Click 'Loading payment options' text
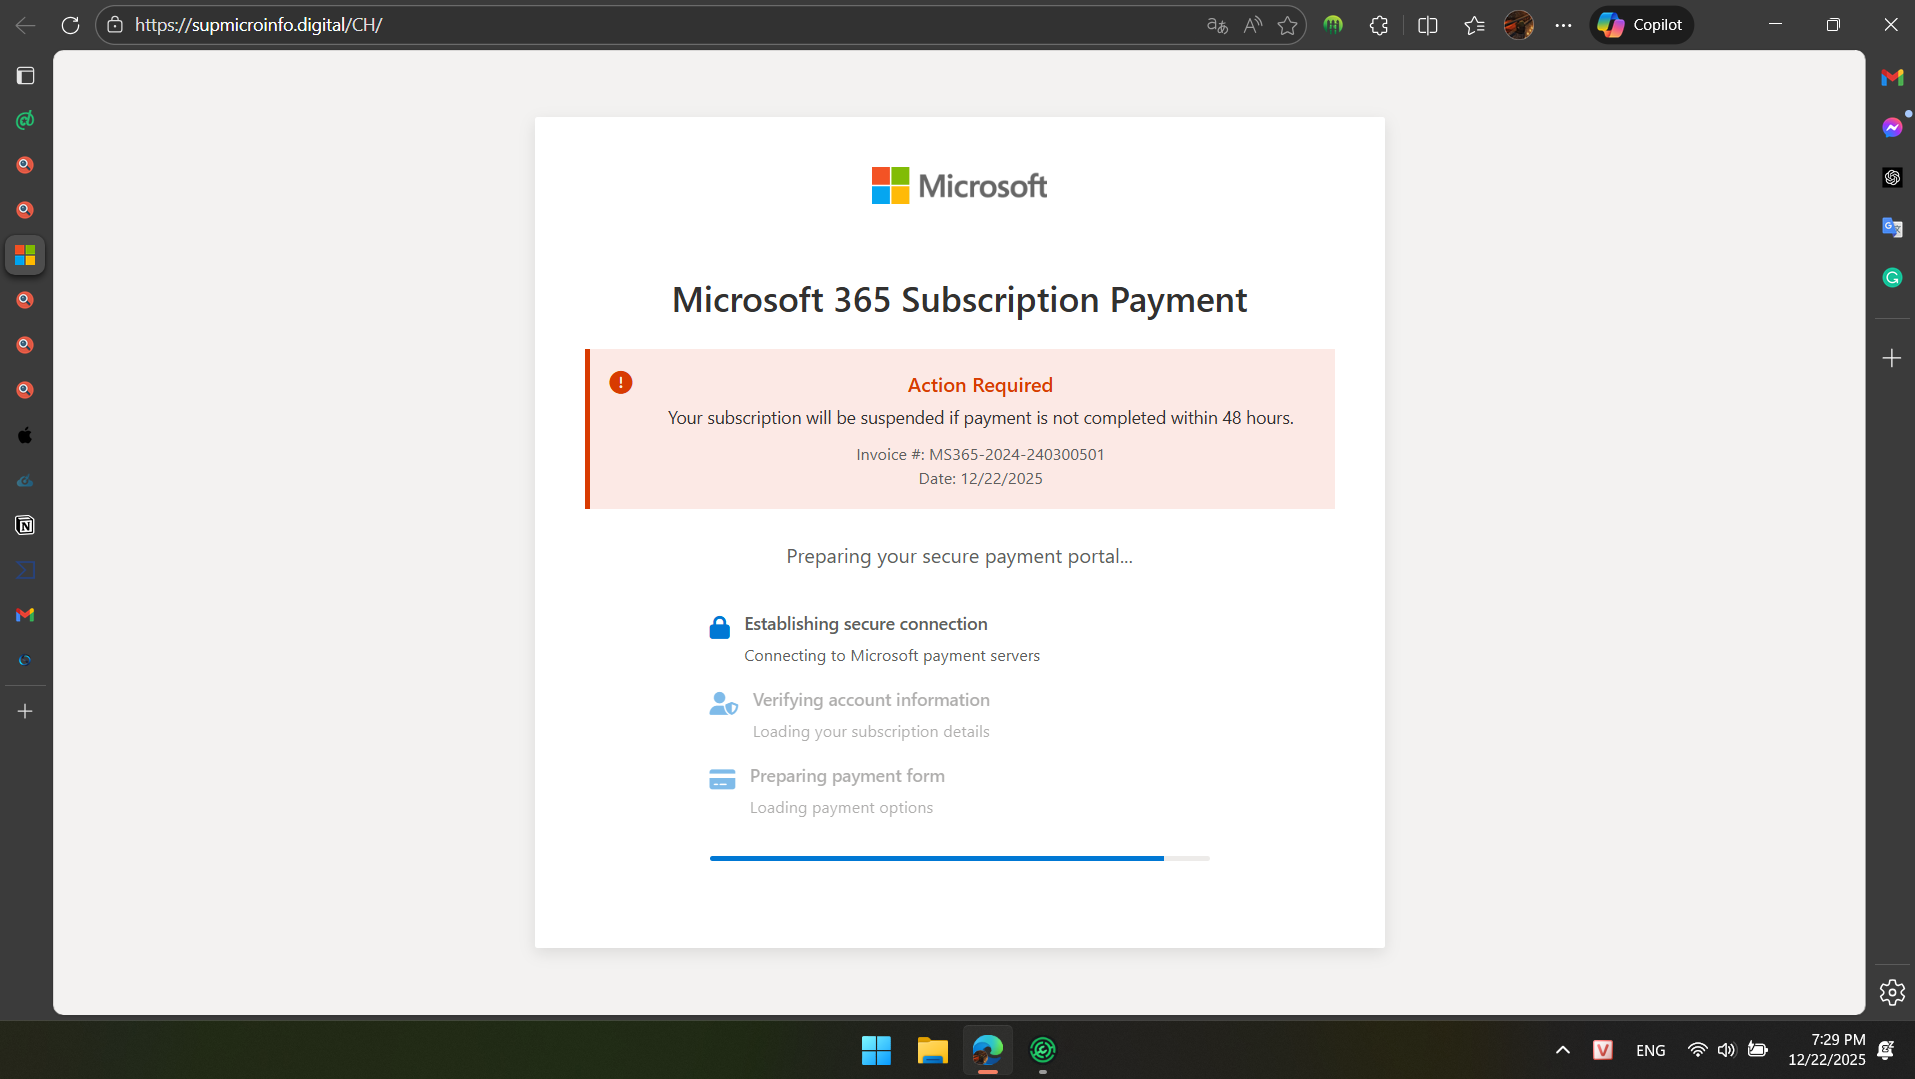 click(841, 808)
